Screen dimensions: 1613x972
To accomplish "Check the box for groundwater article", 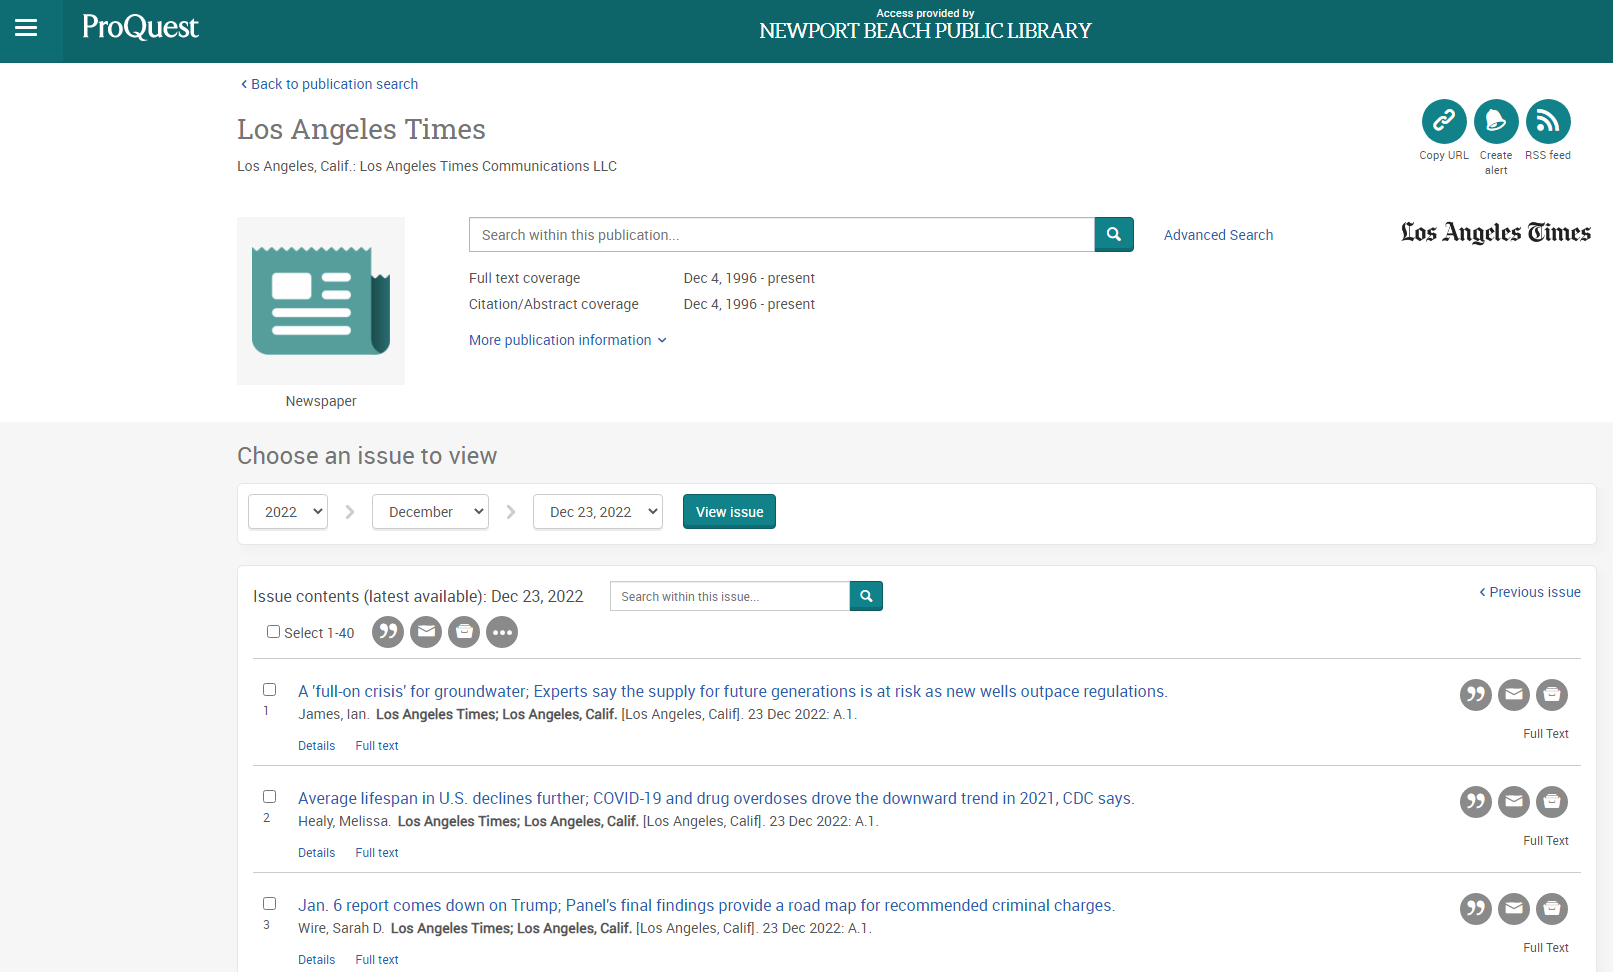I will (x=269, y=690).
